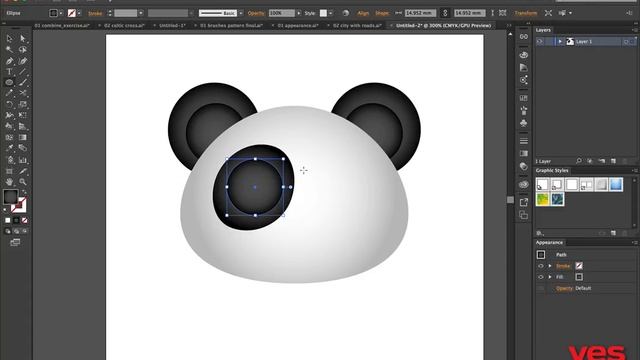Open the Stroke panel icon in dock
This screenshot has height=360, width=640.
[524, 141]
